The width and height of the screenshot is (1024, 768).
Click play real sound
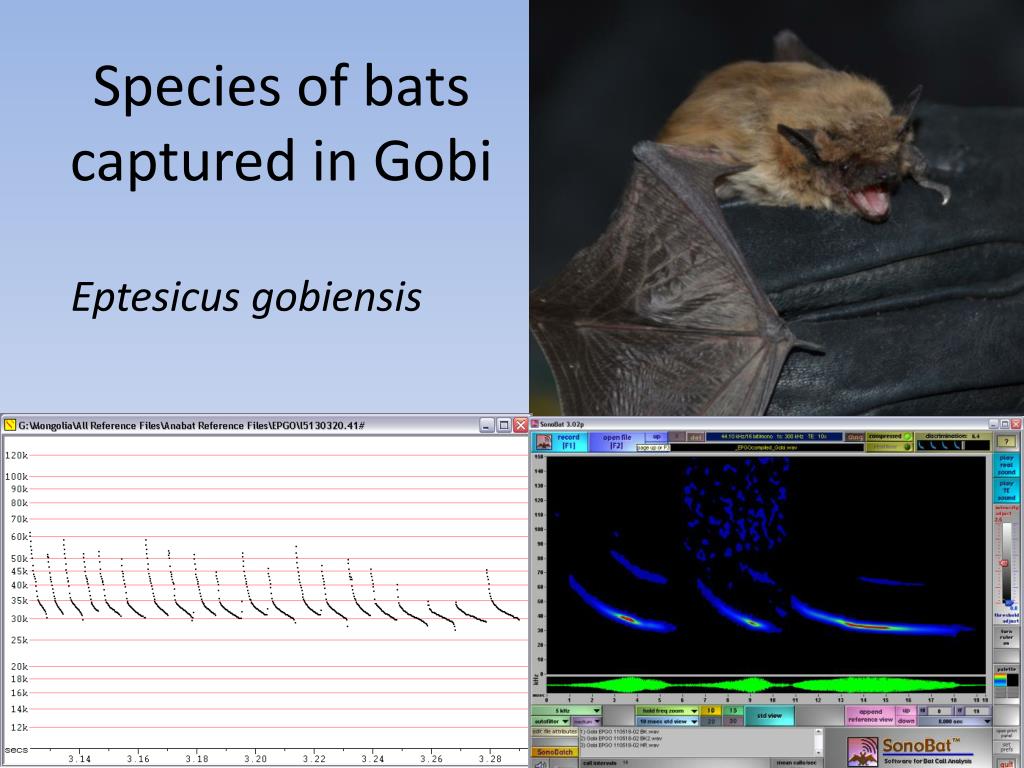1006,464
